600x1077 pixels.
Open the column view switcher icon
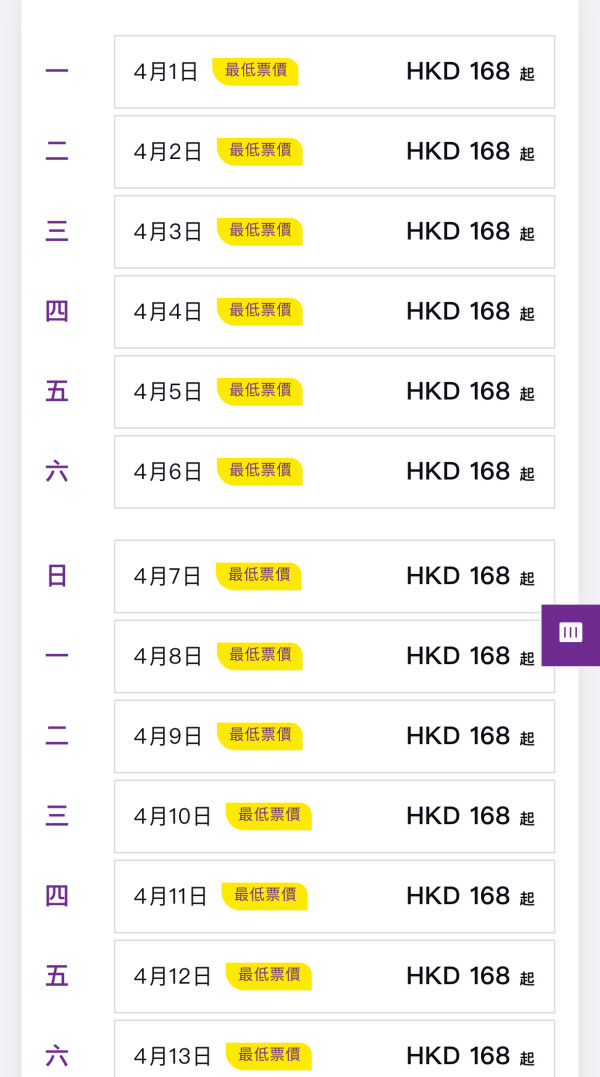[570, 633]
